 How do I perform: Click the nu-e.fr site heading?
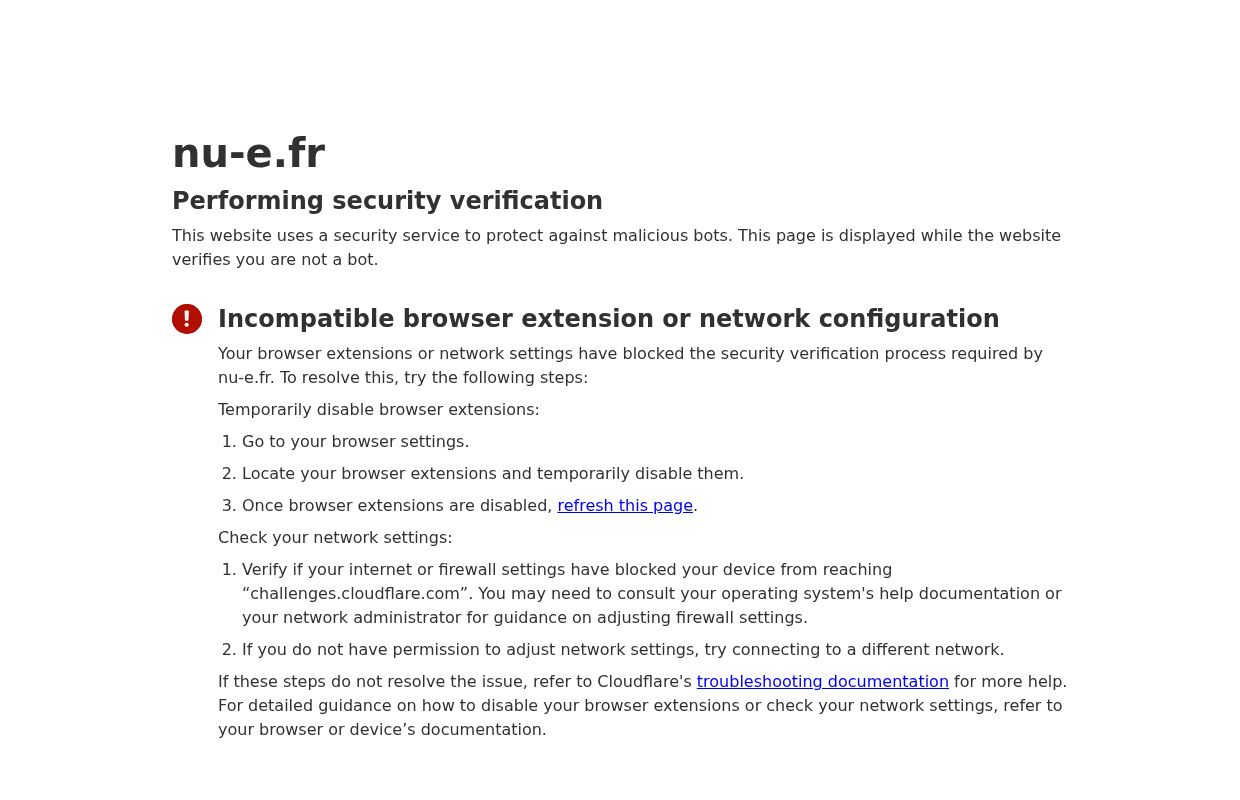pyautogui.click(x=248, y=154)
